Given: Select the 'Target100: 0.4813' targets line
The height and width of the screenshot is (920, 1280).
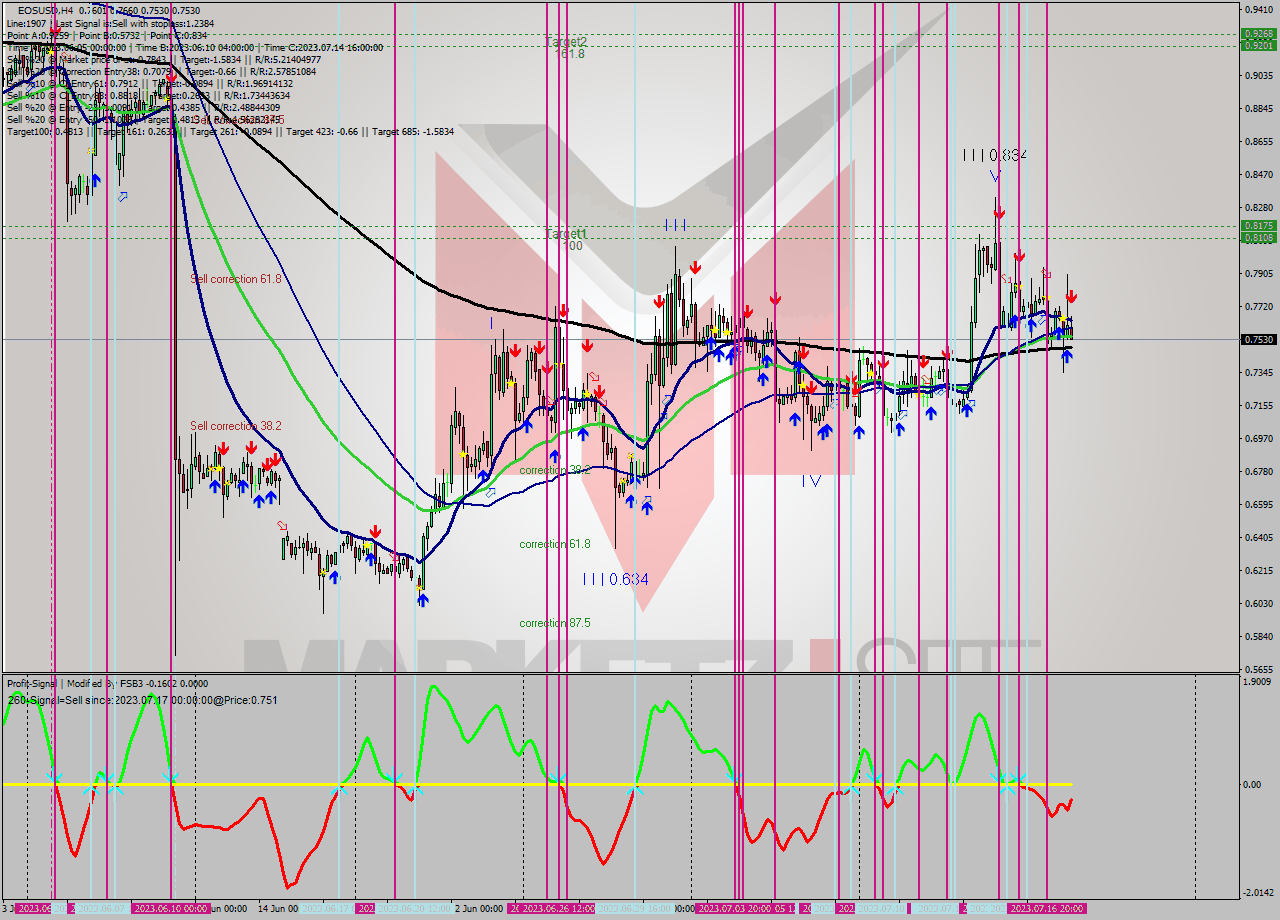Looking at the screenshot, I should (x=230, y=131).
